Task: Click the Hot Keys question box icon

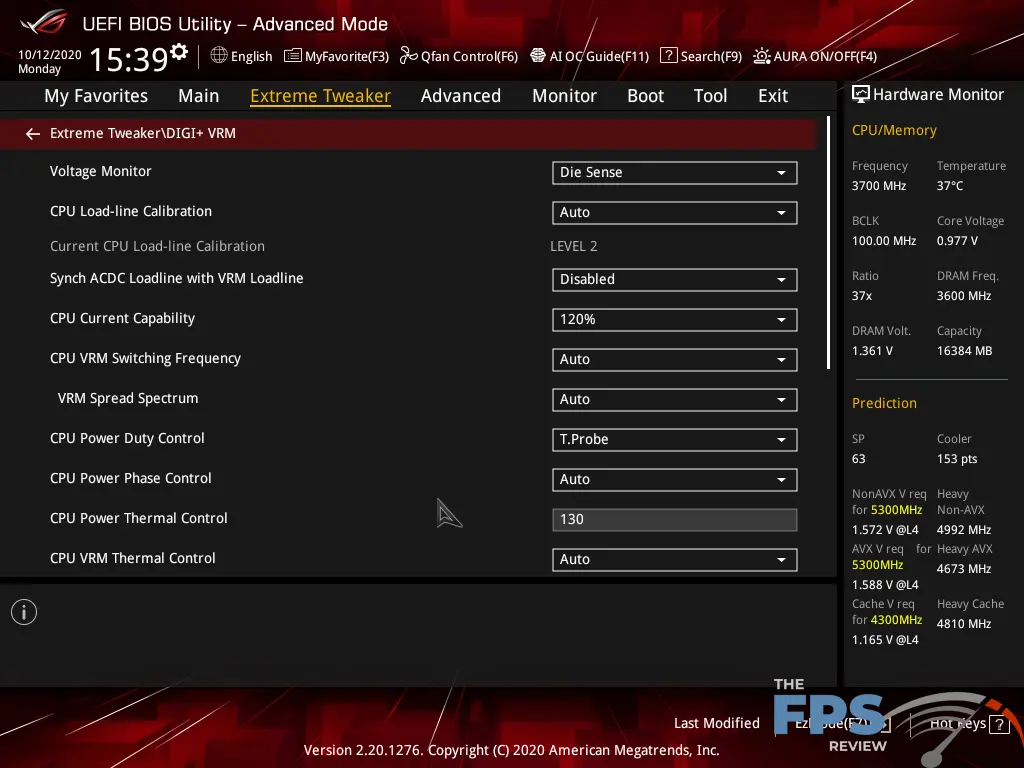Action: click(999, 724)
